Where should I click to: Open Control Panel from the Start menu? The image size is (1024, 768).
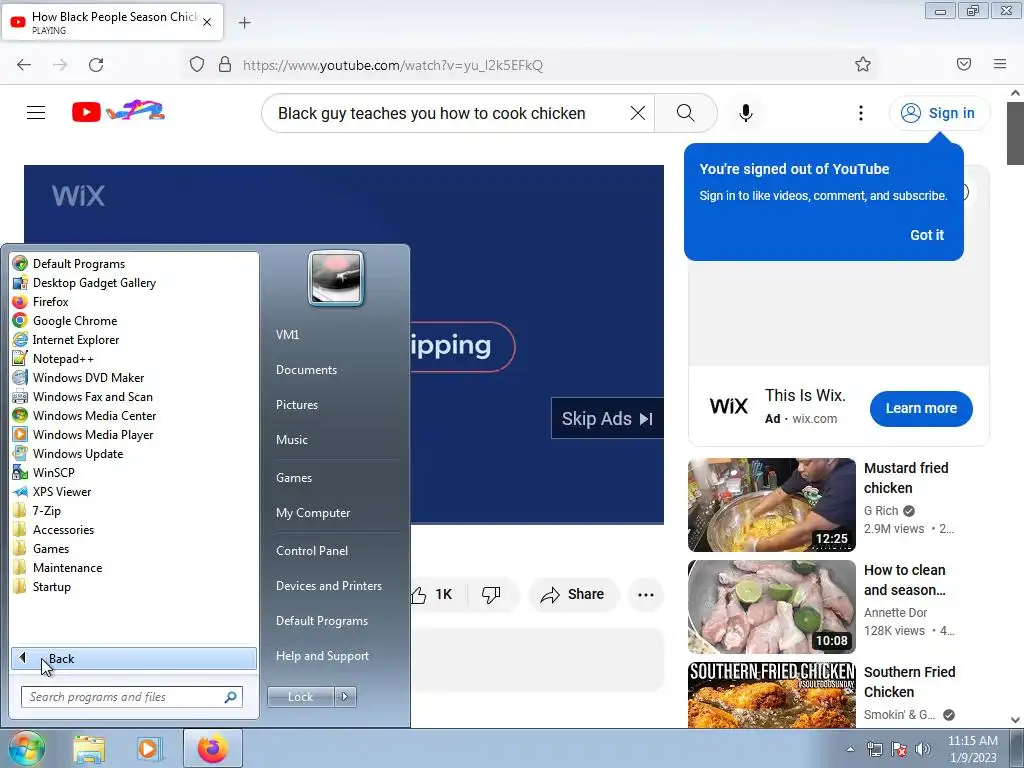click(x=312, y=551)
